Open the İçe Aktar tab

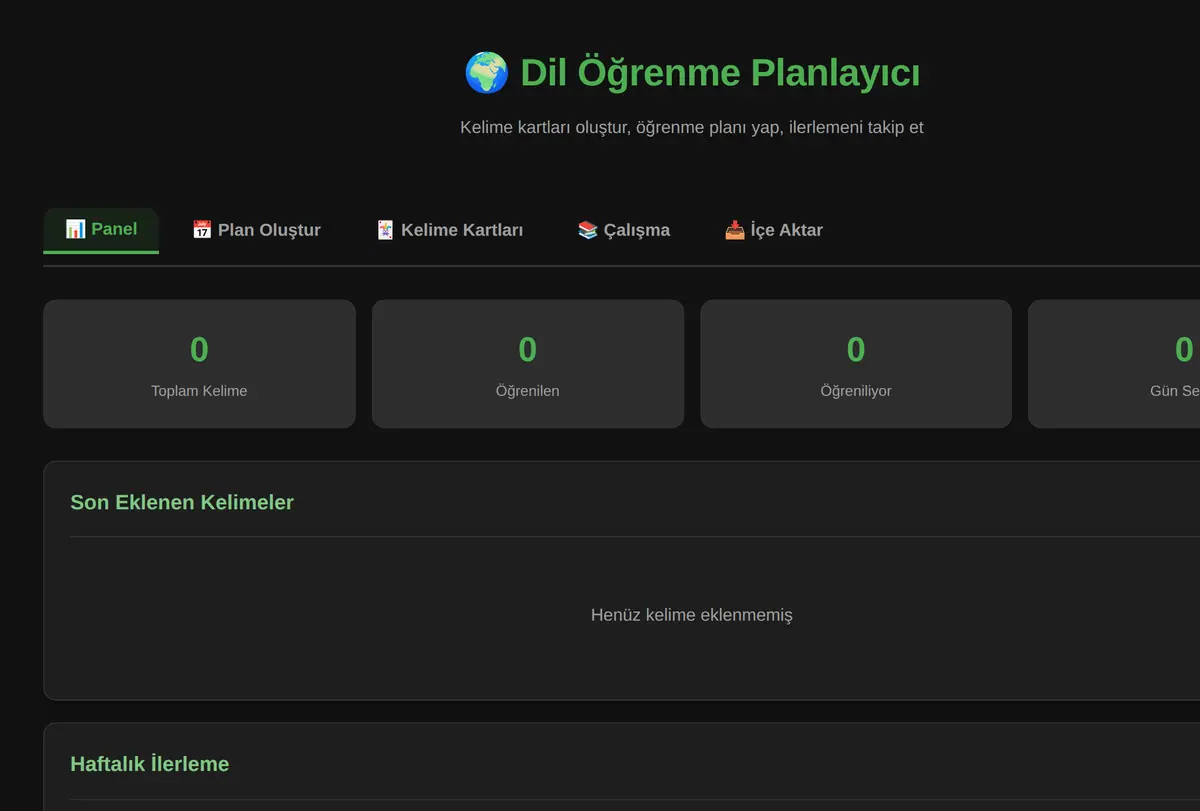click(x=773, y=230)
